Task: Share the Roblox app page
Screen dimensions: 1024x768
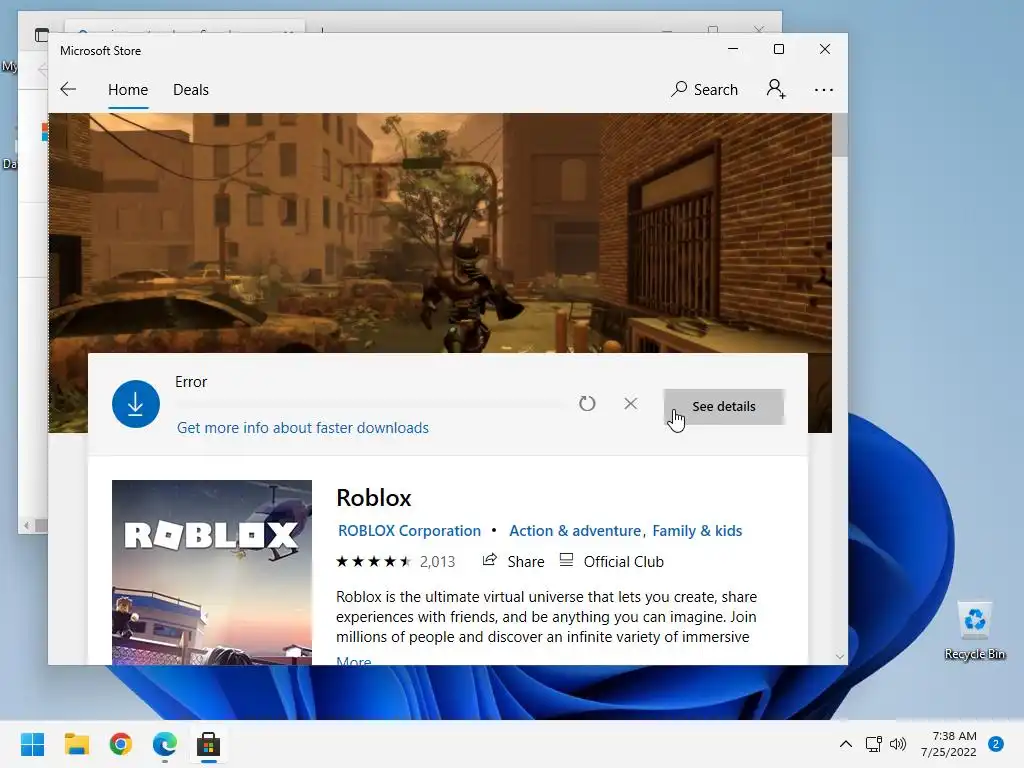Action: 513,561
